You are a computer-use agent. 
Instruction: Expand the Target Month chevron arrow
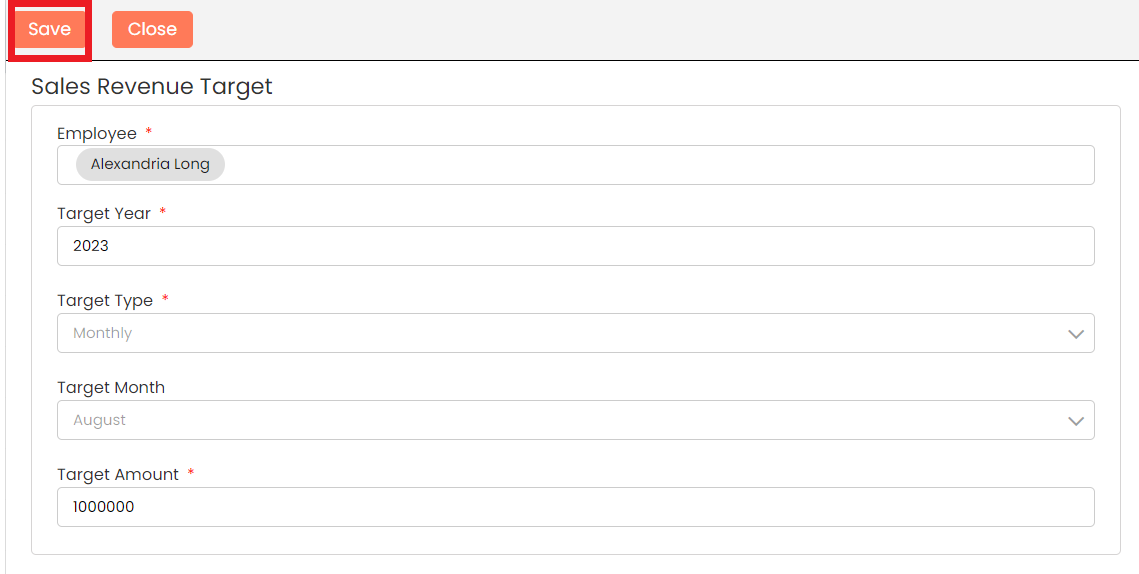(1076, 421)
